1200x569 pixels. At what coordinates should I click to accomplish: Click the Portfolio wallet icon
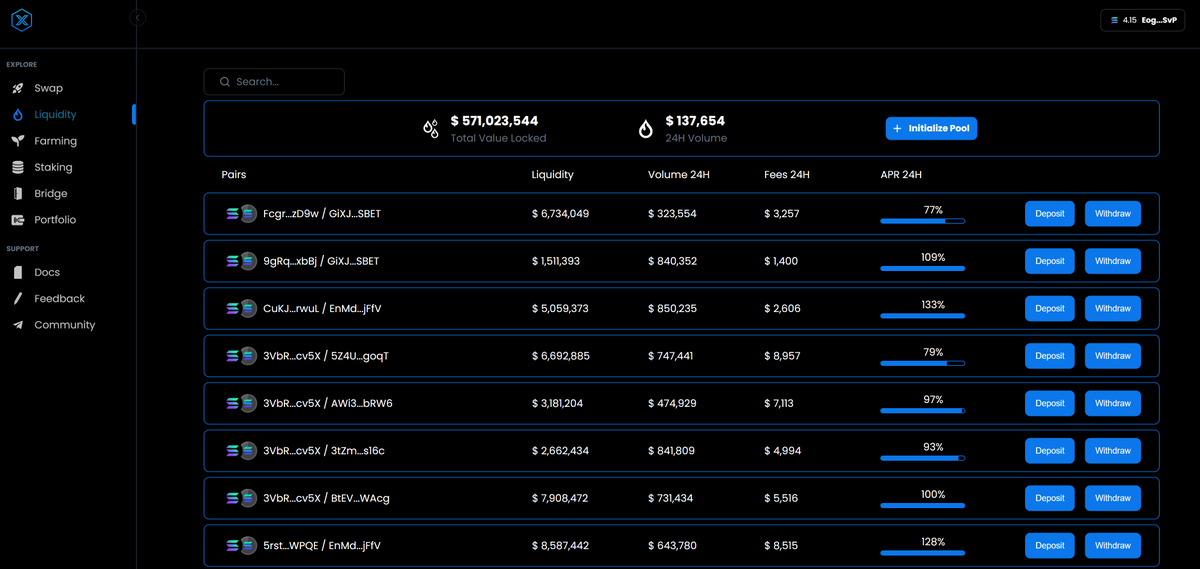coord(18,219)
